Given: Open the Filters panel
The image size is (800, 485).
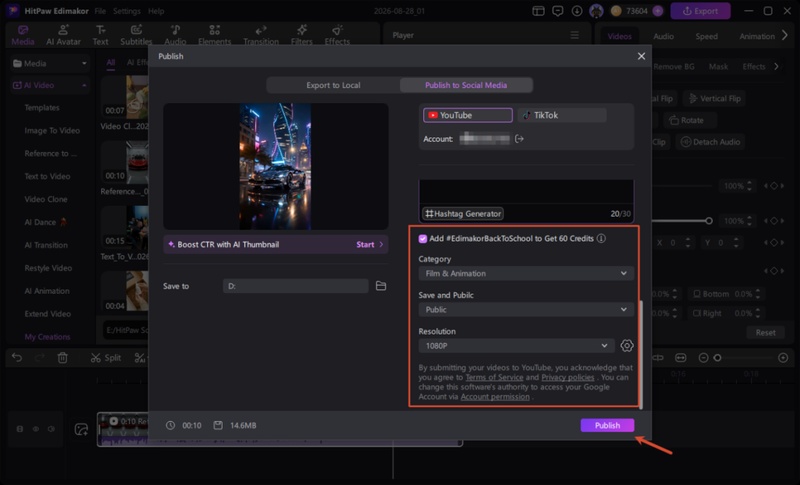Looking at the screenshot, I should click(x=302, y=35).
